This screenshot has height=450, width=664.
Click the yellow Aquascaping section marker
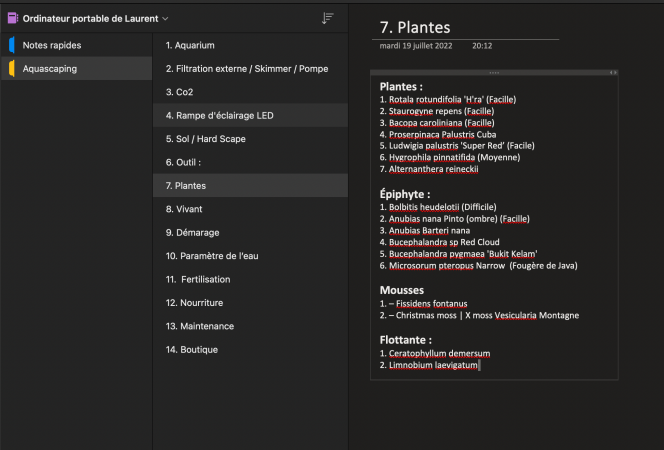pyautogui.click(x=12, y=69)
